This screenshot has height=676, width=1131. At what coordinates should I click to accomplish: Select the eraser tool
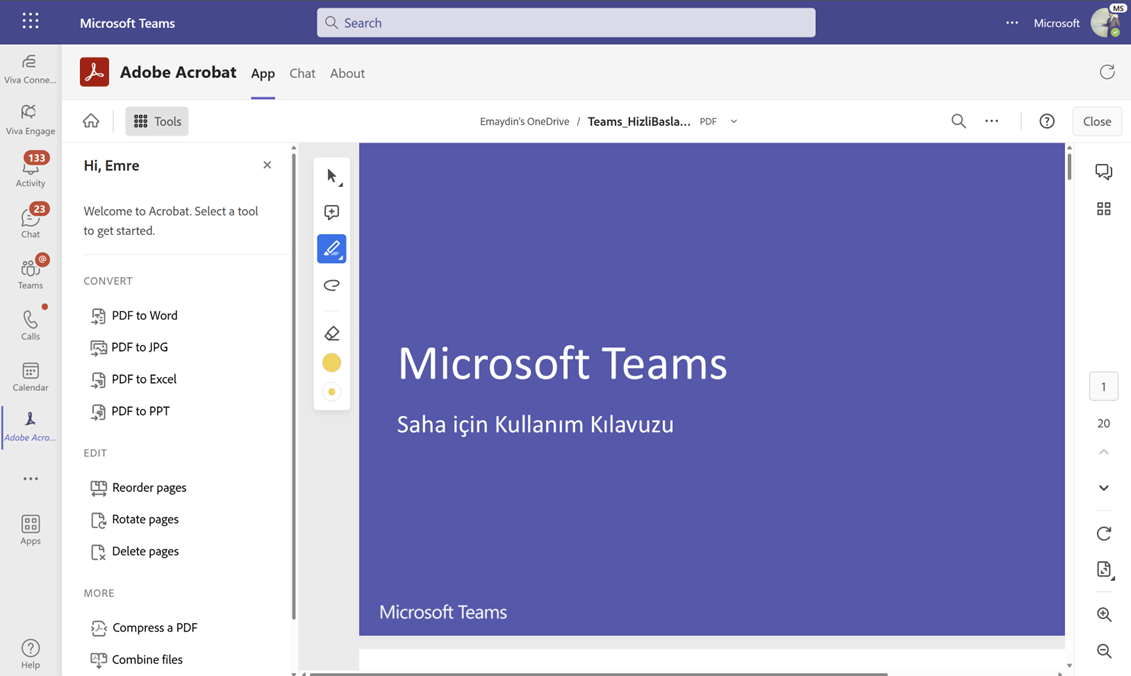coord(332,334)
